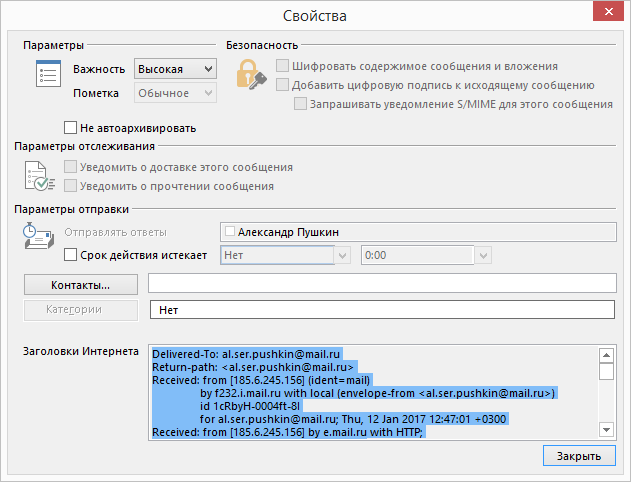
Task: Click inside the Заголовки Интернета text area
Action: pos(372,391)
